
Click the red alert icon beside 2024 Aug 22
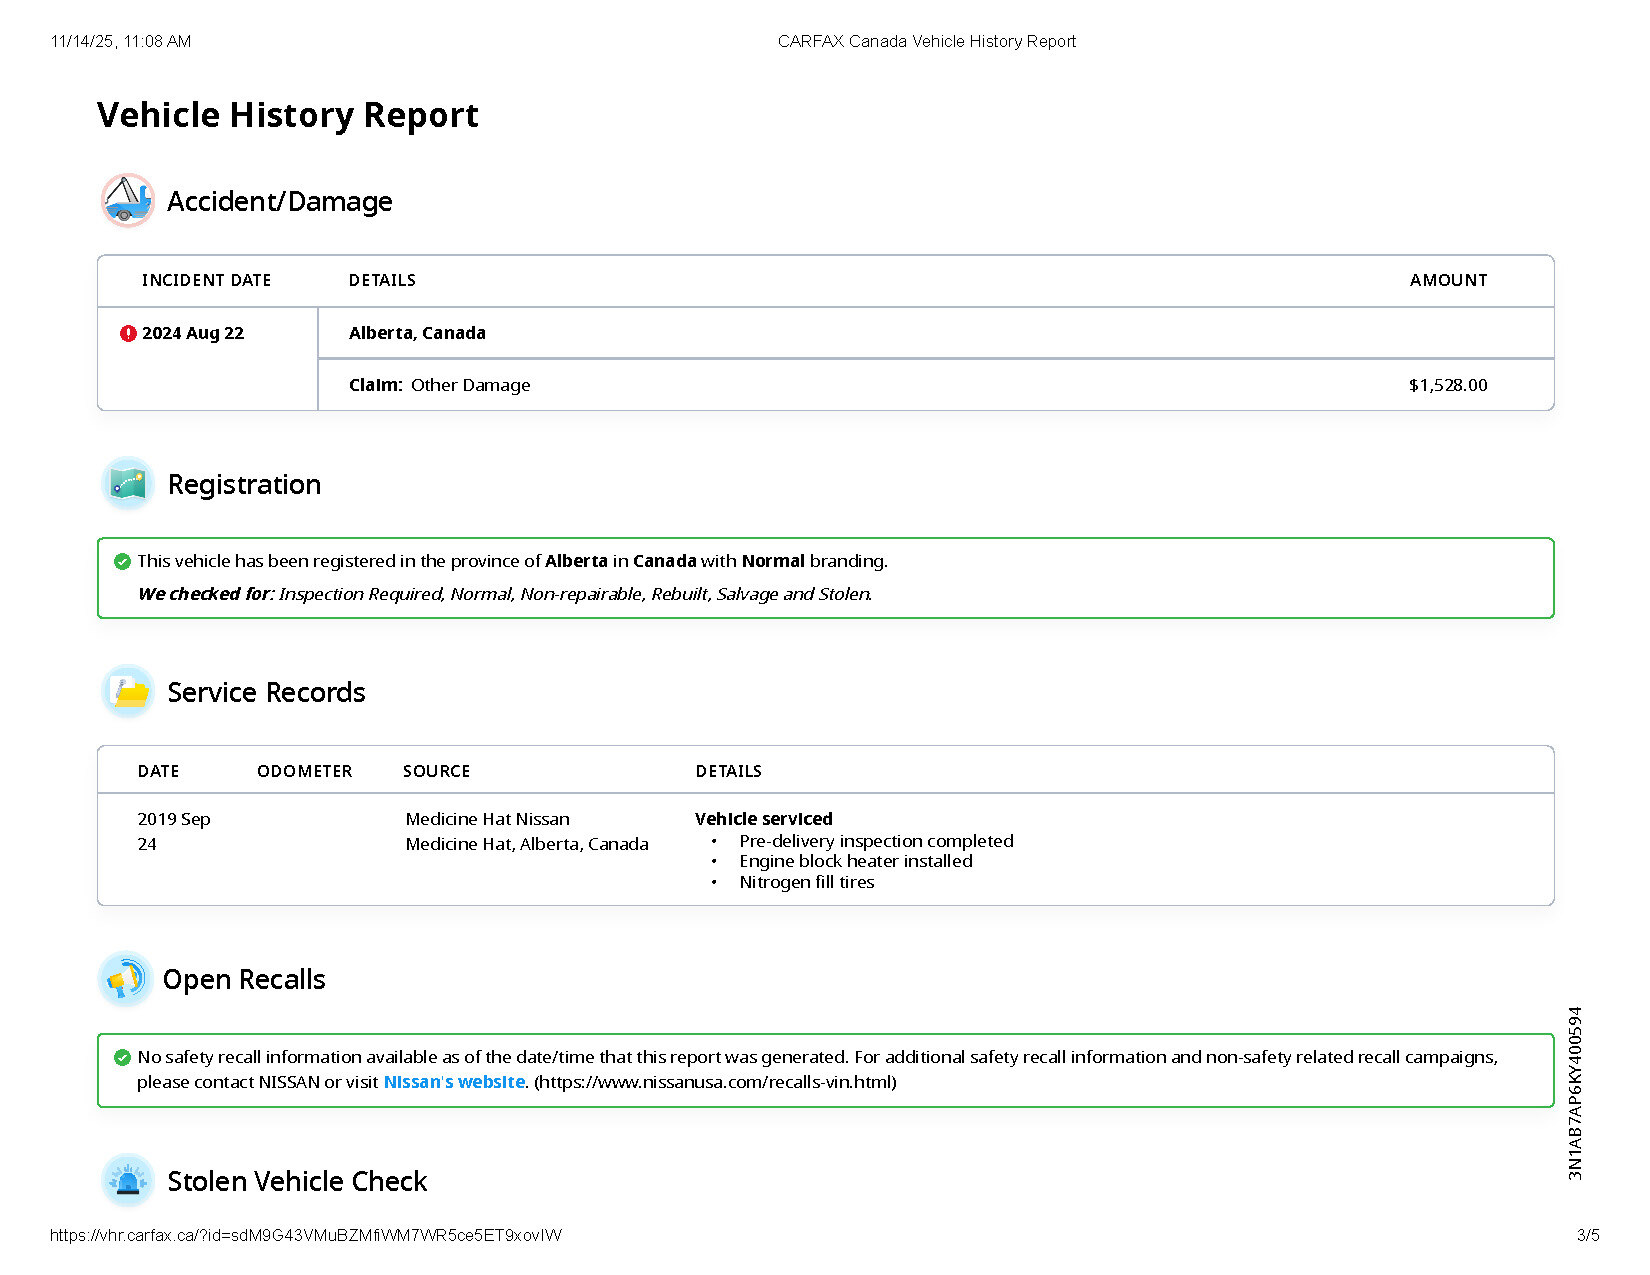point(128,333)
